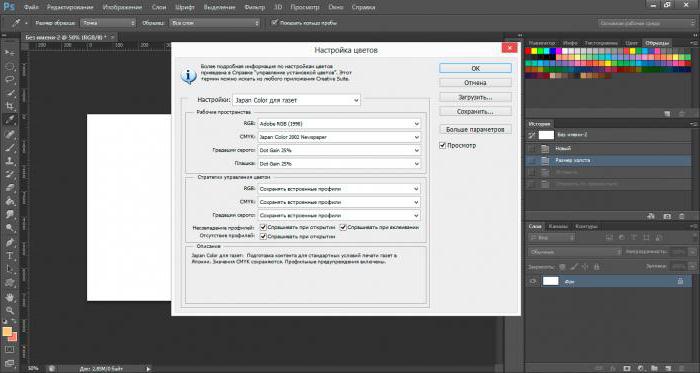Select the Eraser tool

10,187
